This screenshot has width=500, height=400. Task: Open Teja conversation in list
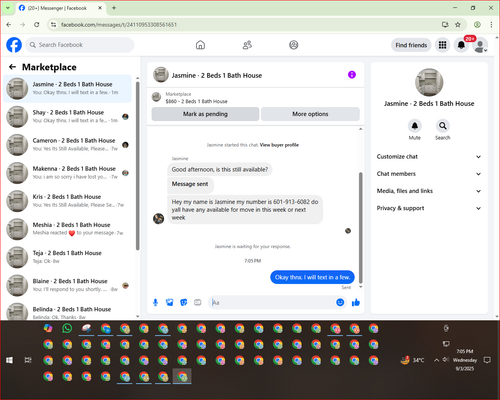(68, 257)
